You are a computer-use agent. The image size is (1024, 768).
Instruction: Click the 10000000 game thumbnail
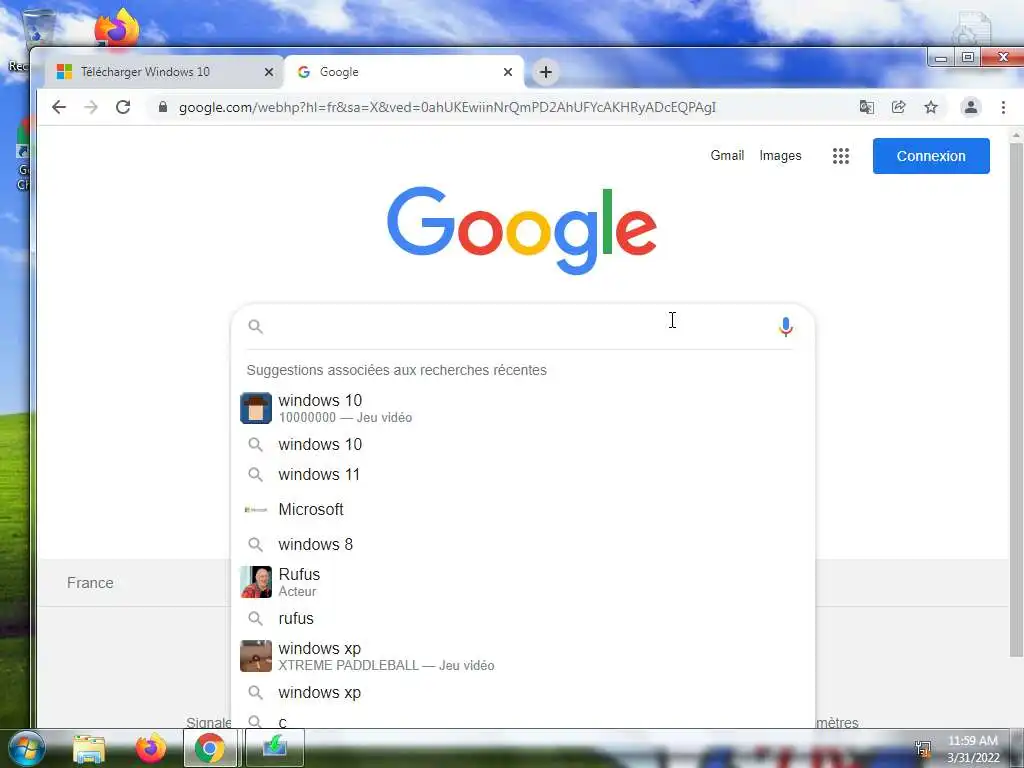coord(256,408)
